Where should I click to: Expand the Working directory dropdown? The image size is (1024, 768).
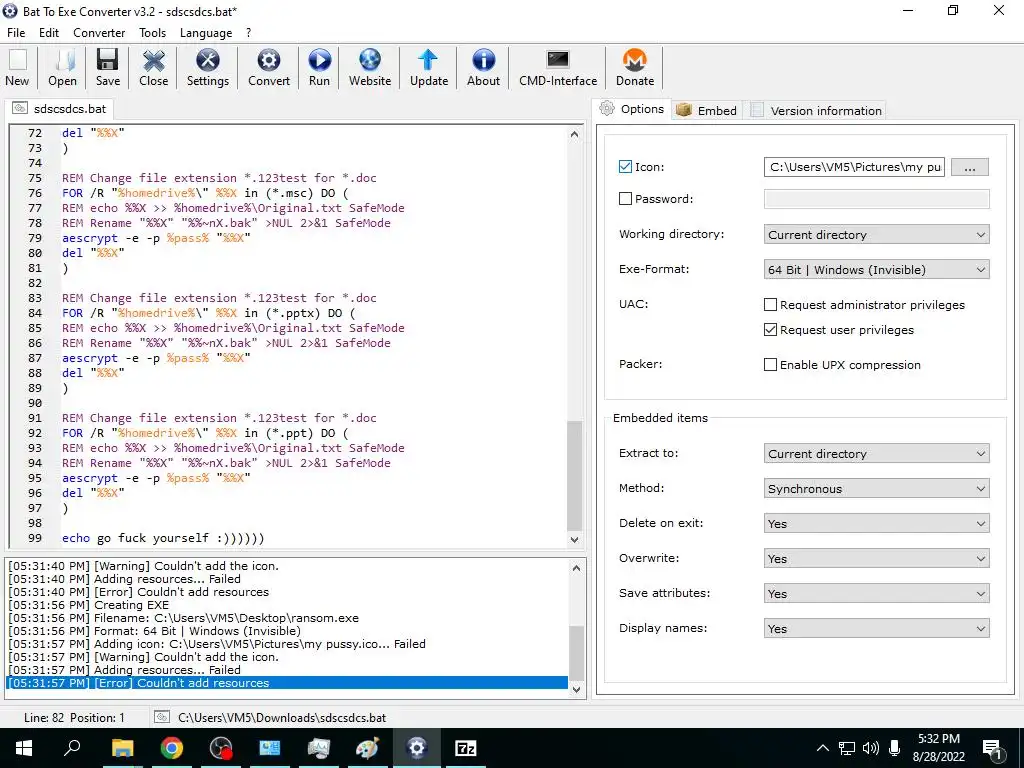point(876,234)
